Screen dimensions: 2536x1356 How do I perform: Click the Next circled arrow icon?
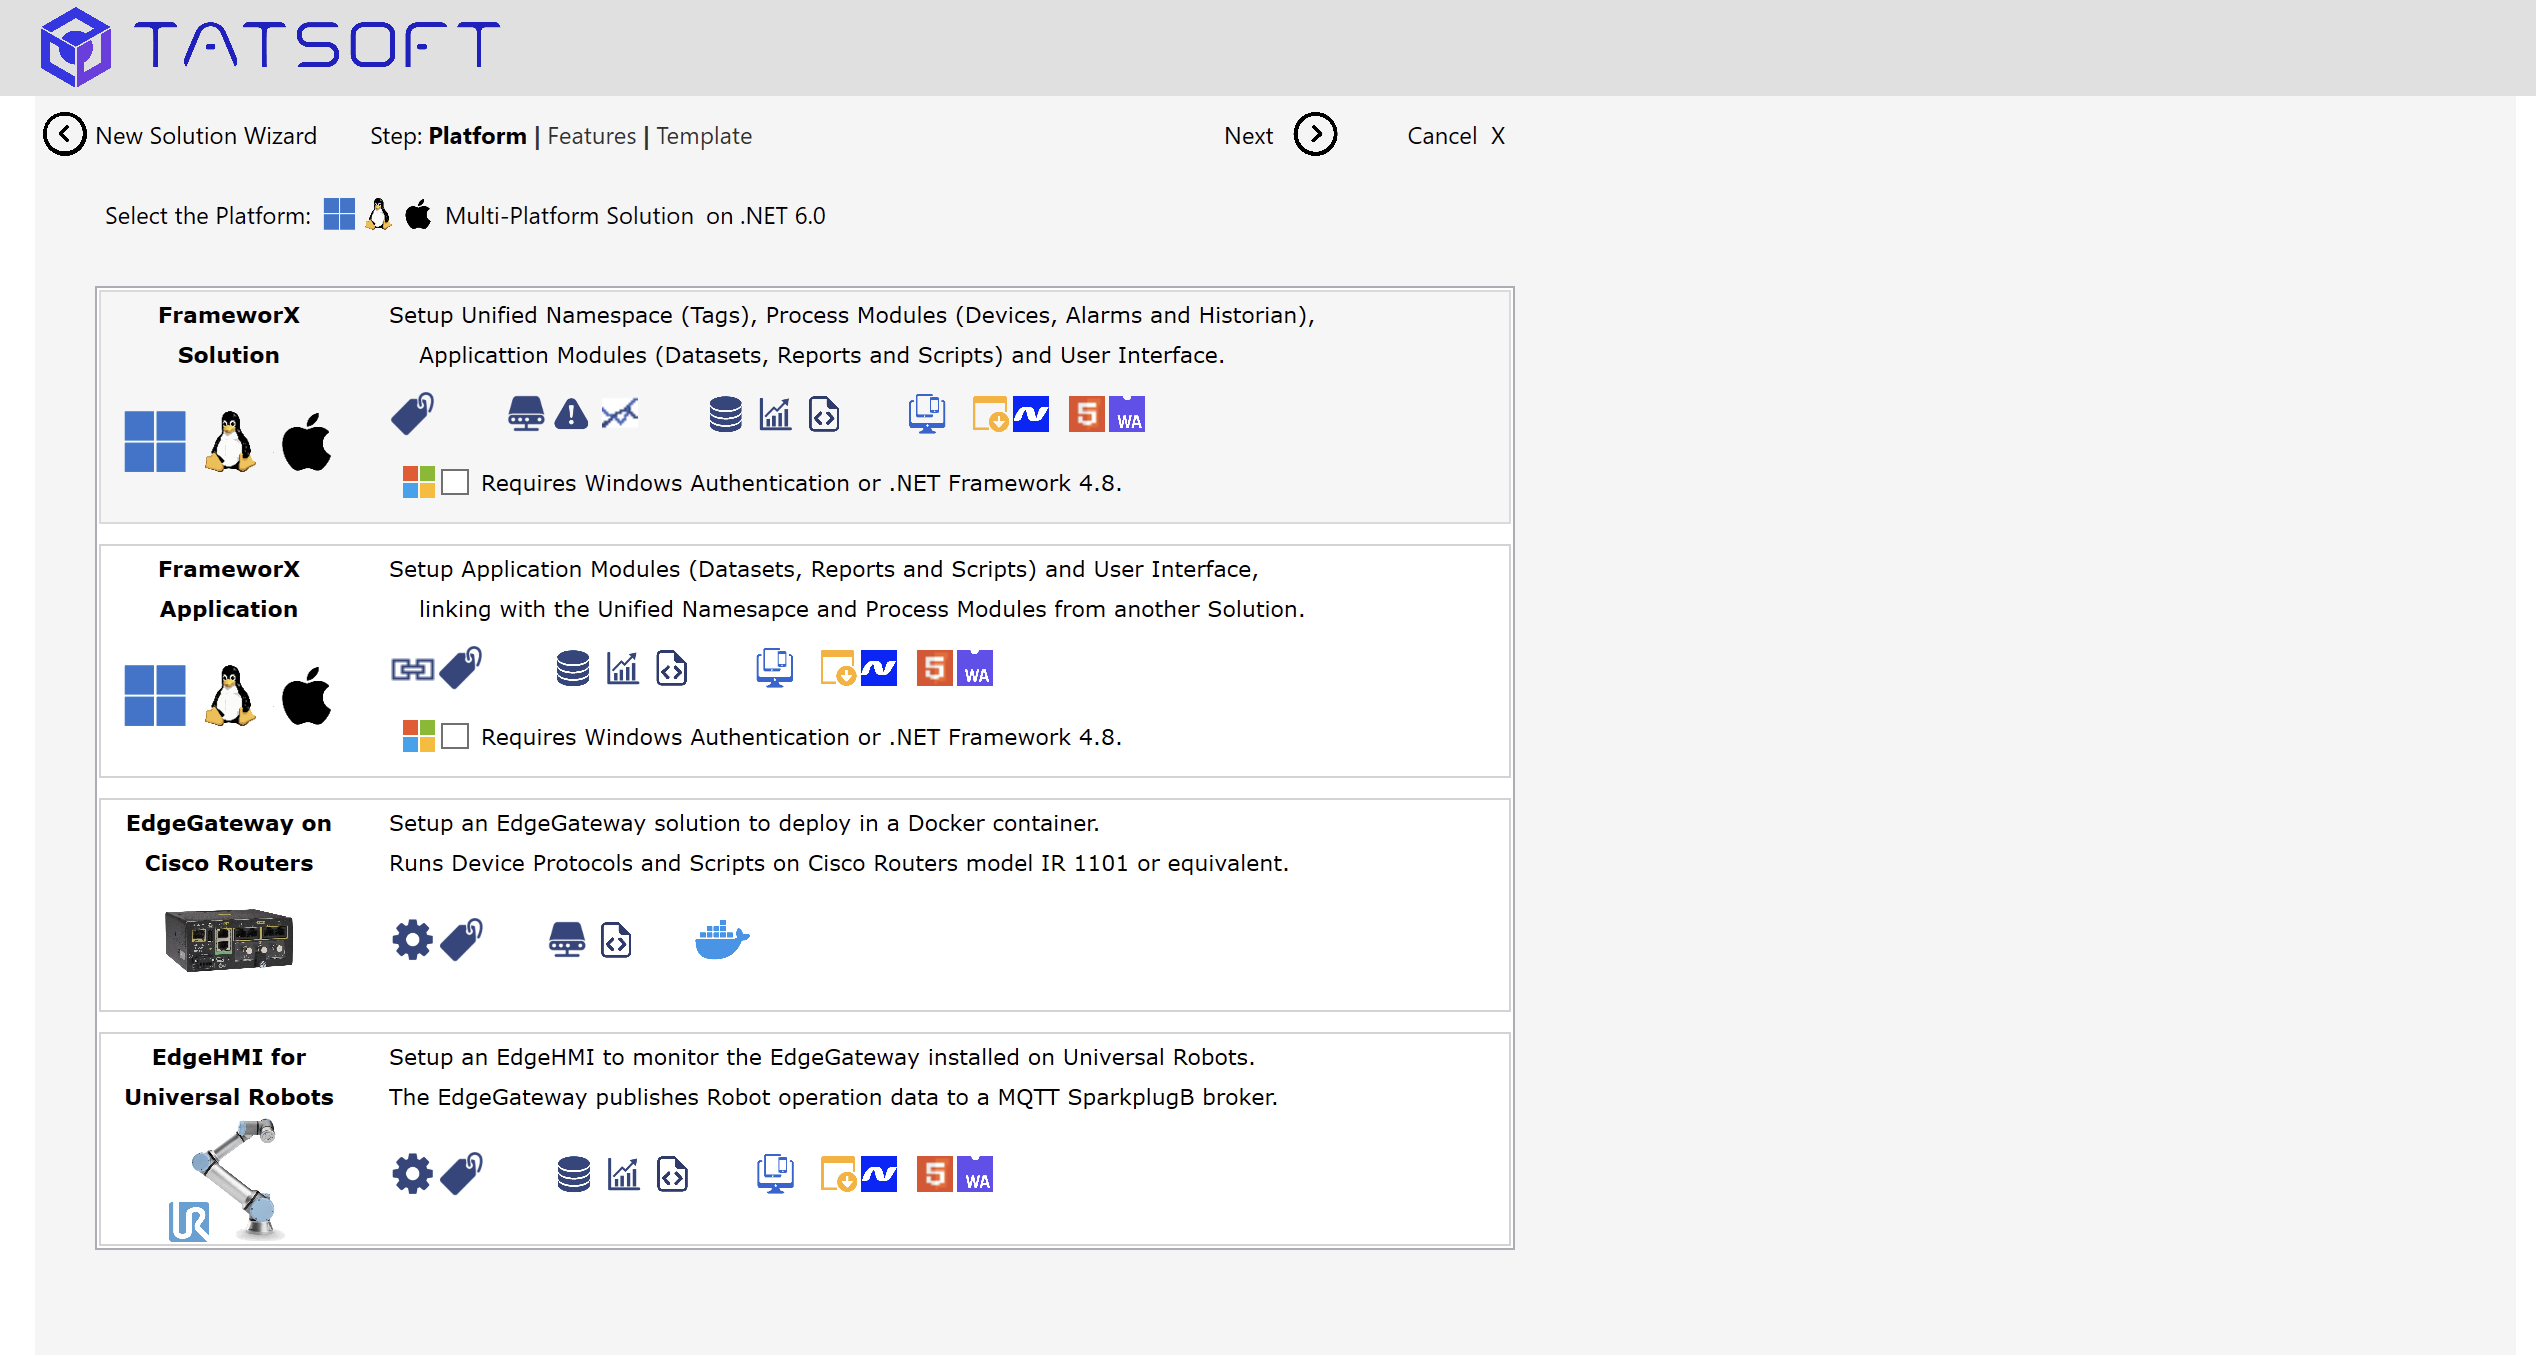pyautogui.click(x=1315, y=135)
